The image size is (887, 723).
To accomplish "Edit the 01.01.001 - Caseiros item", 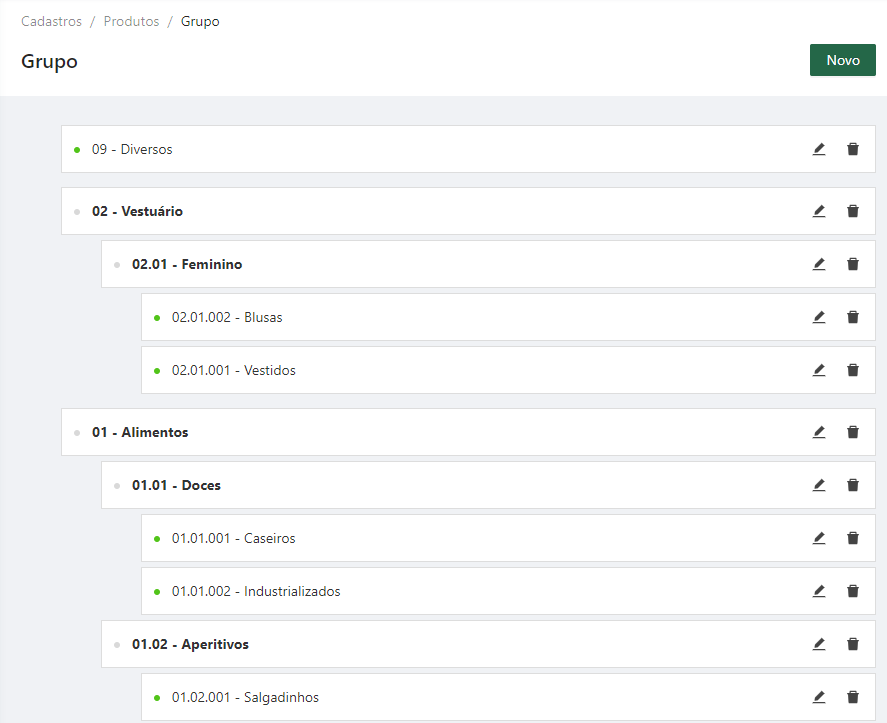I will pos(819,538).
